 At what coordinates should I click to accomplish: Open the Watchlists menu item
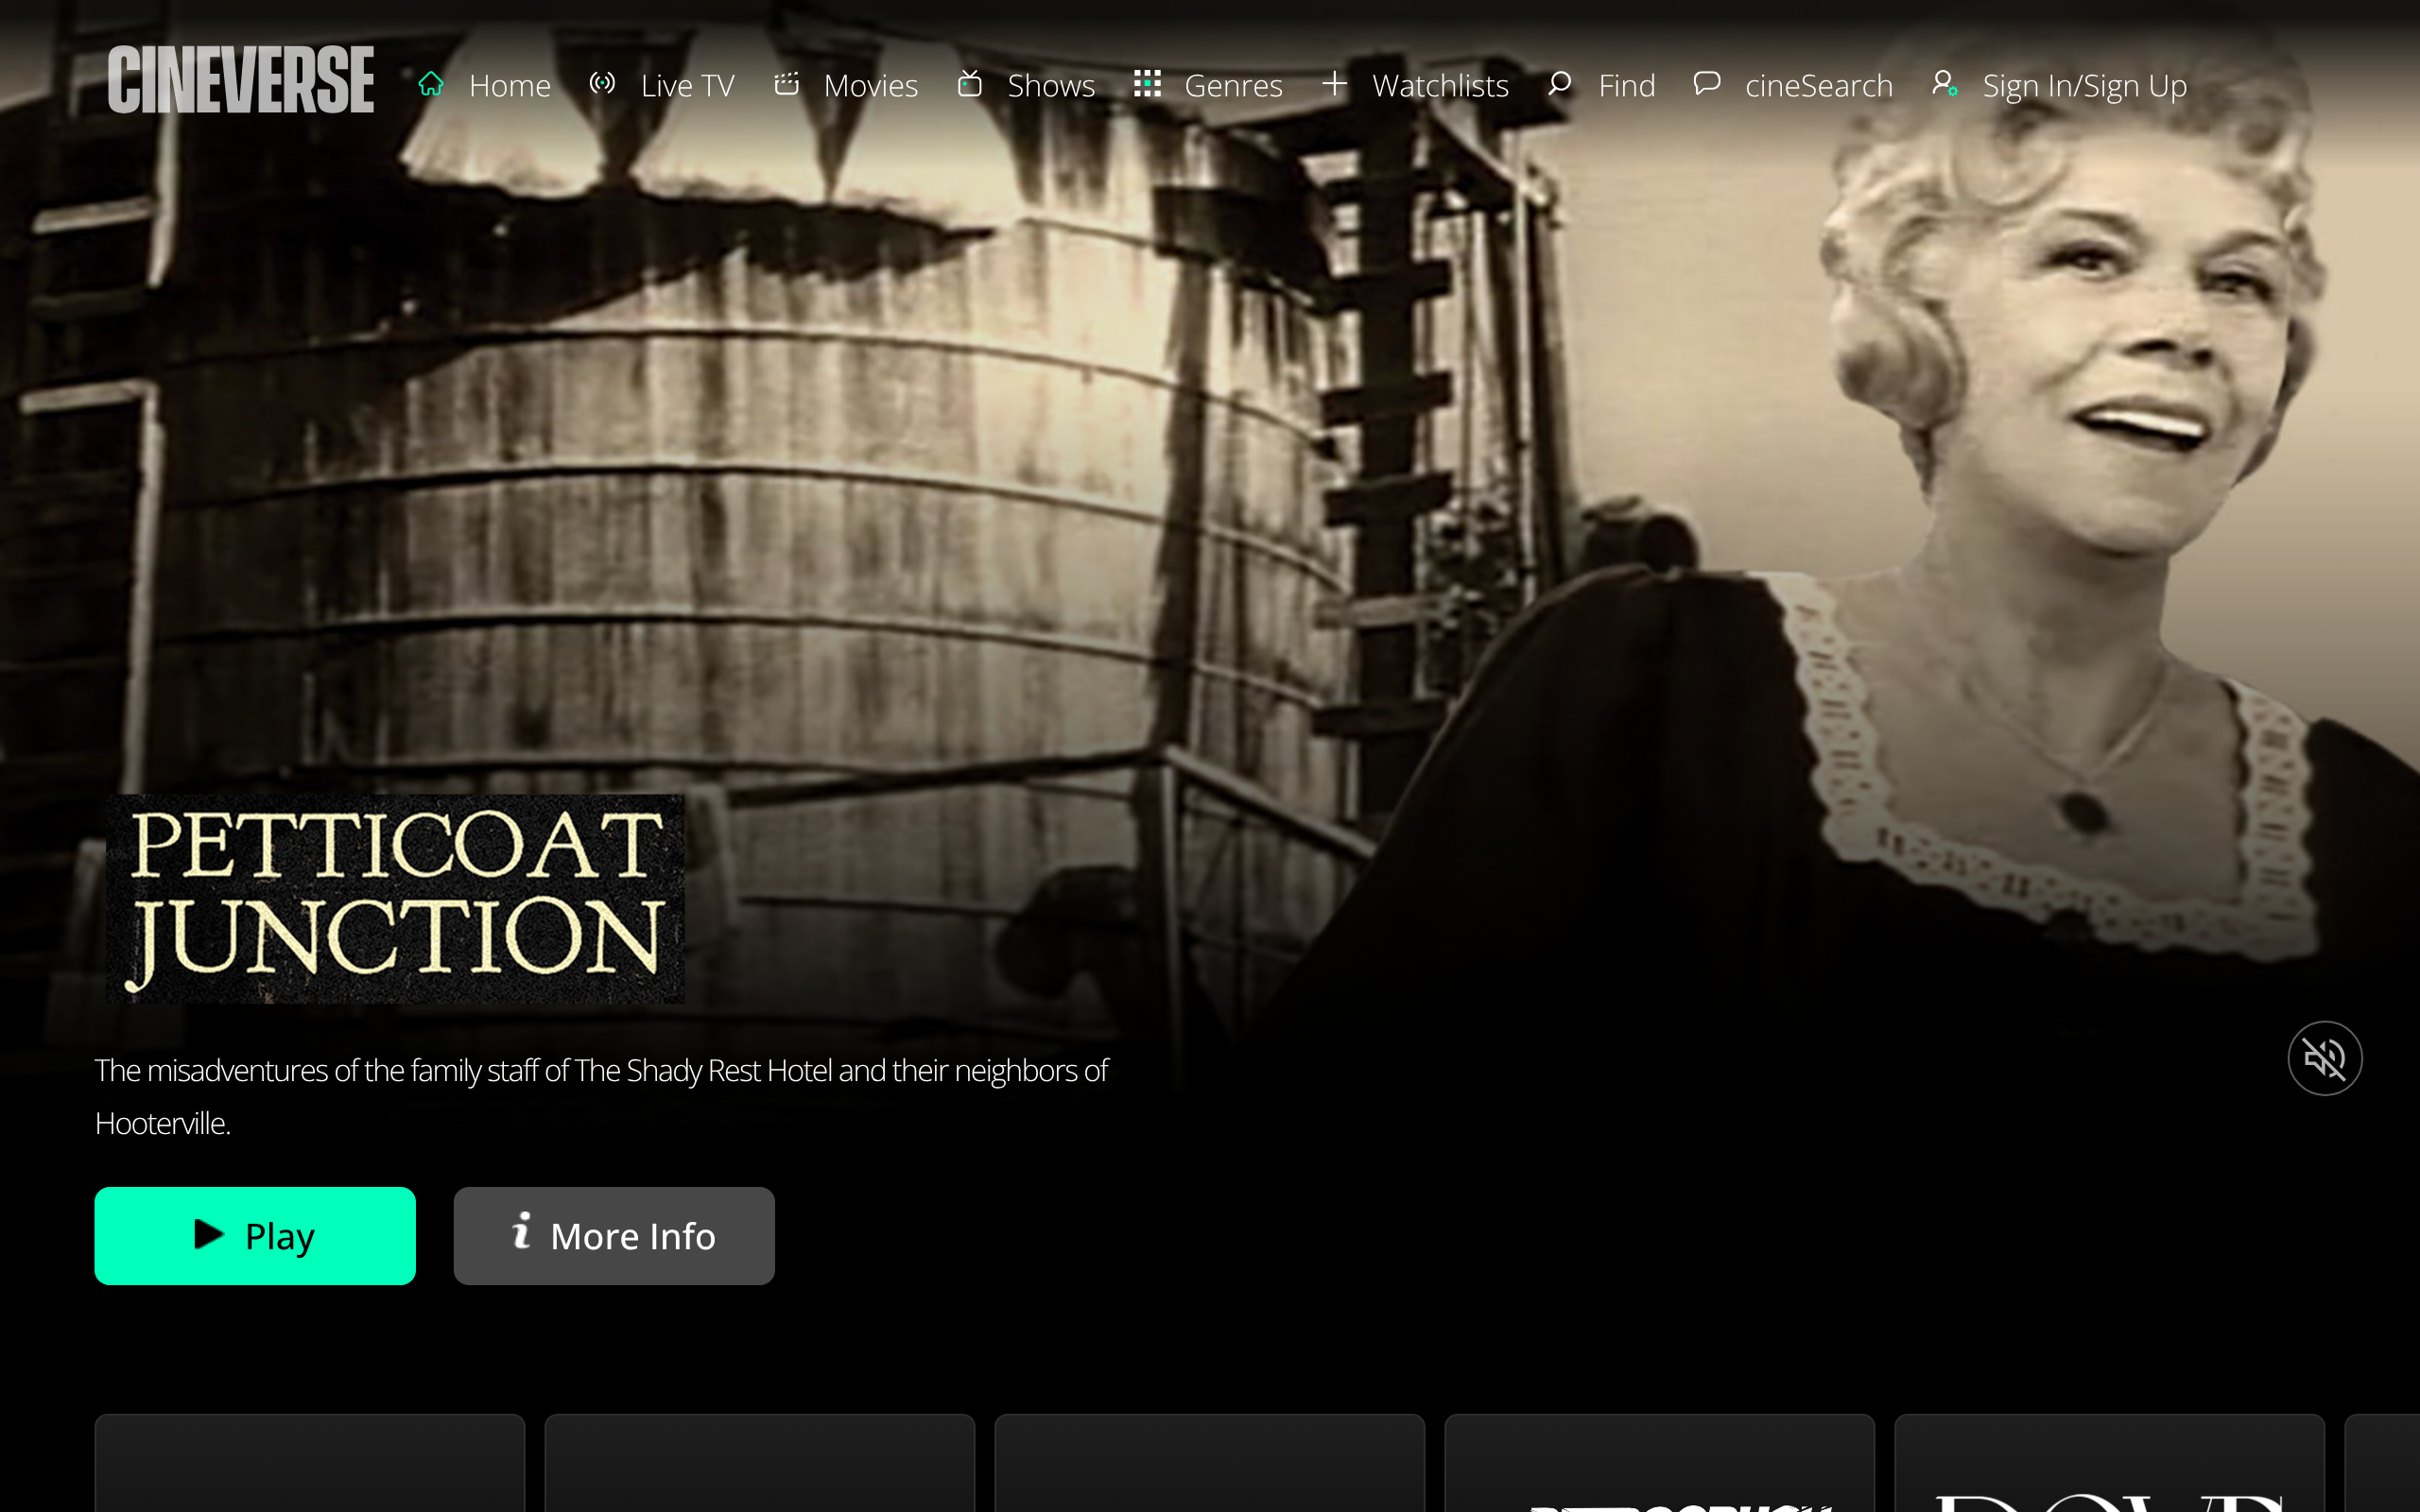tap(1440, 86)
